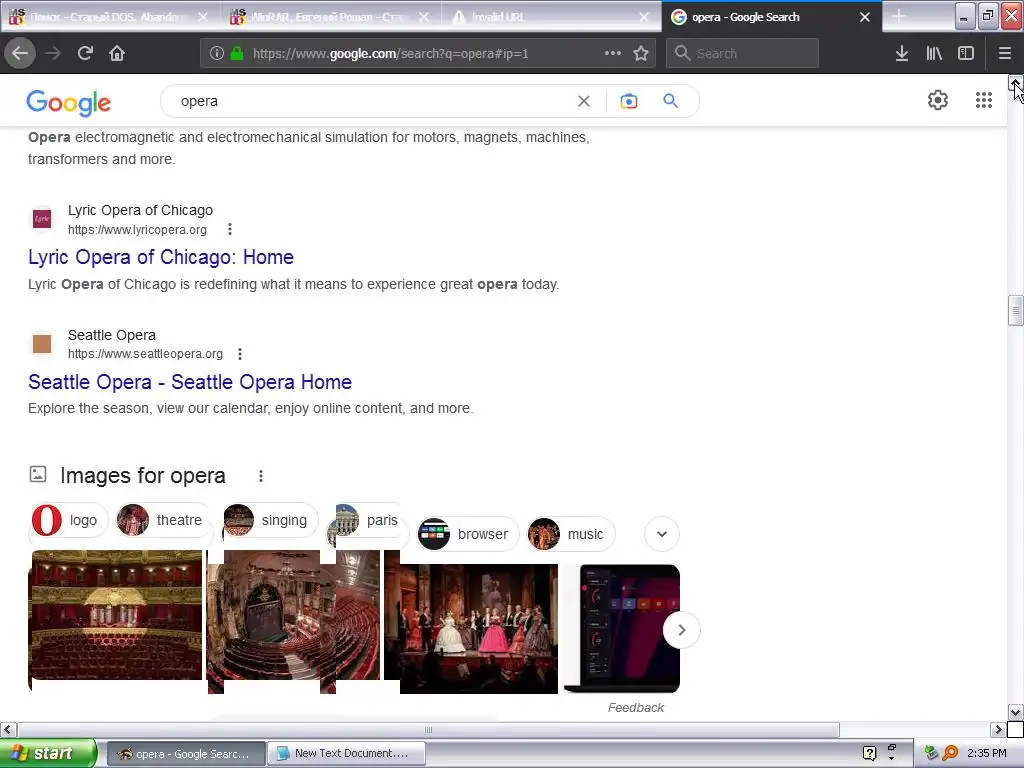This screenshot has height=768, width=1024.
Task: Open the Opera browser laptop thumbnail
Action: [x=622, y=629]
